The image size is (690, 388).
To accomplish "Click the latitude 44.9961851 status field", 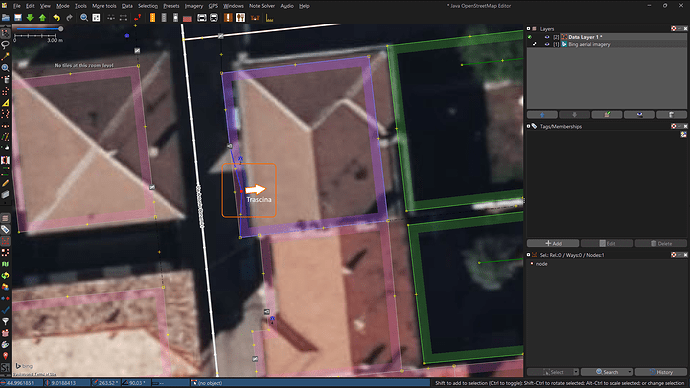I will pos(22,383).
